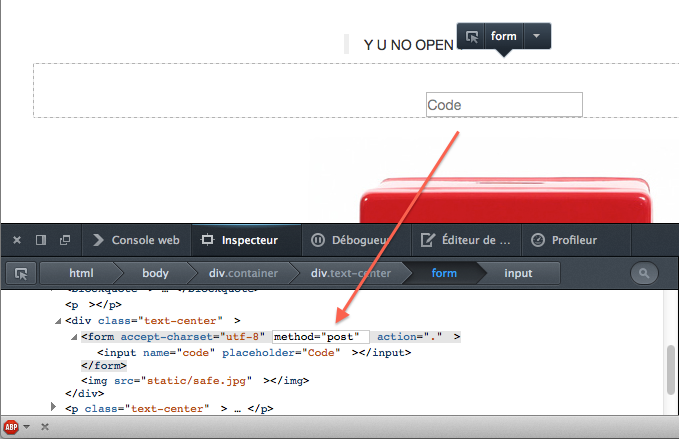The width and height of the screenshot is (679, 439).
Task: Click the picker icon in the form tooltip
Action: [x=472, y=36]
